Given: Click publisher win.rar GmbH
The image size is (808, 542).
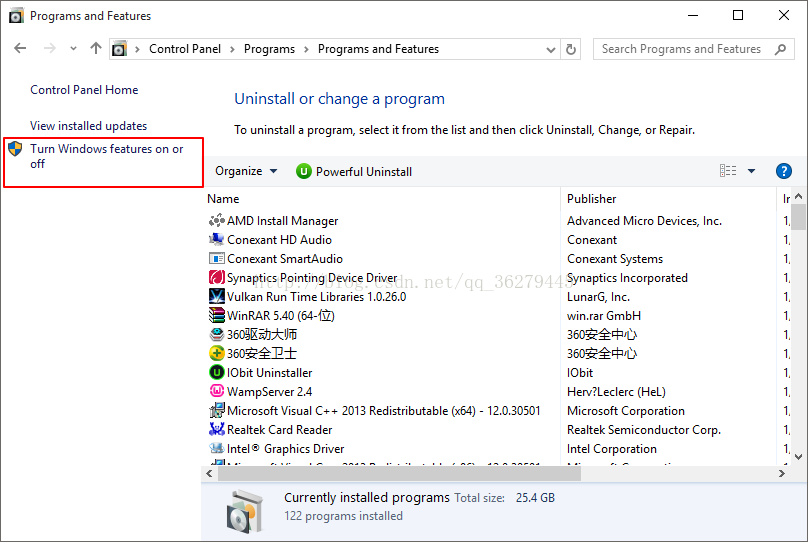Looking at the screenshot, I should point(604,316).
